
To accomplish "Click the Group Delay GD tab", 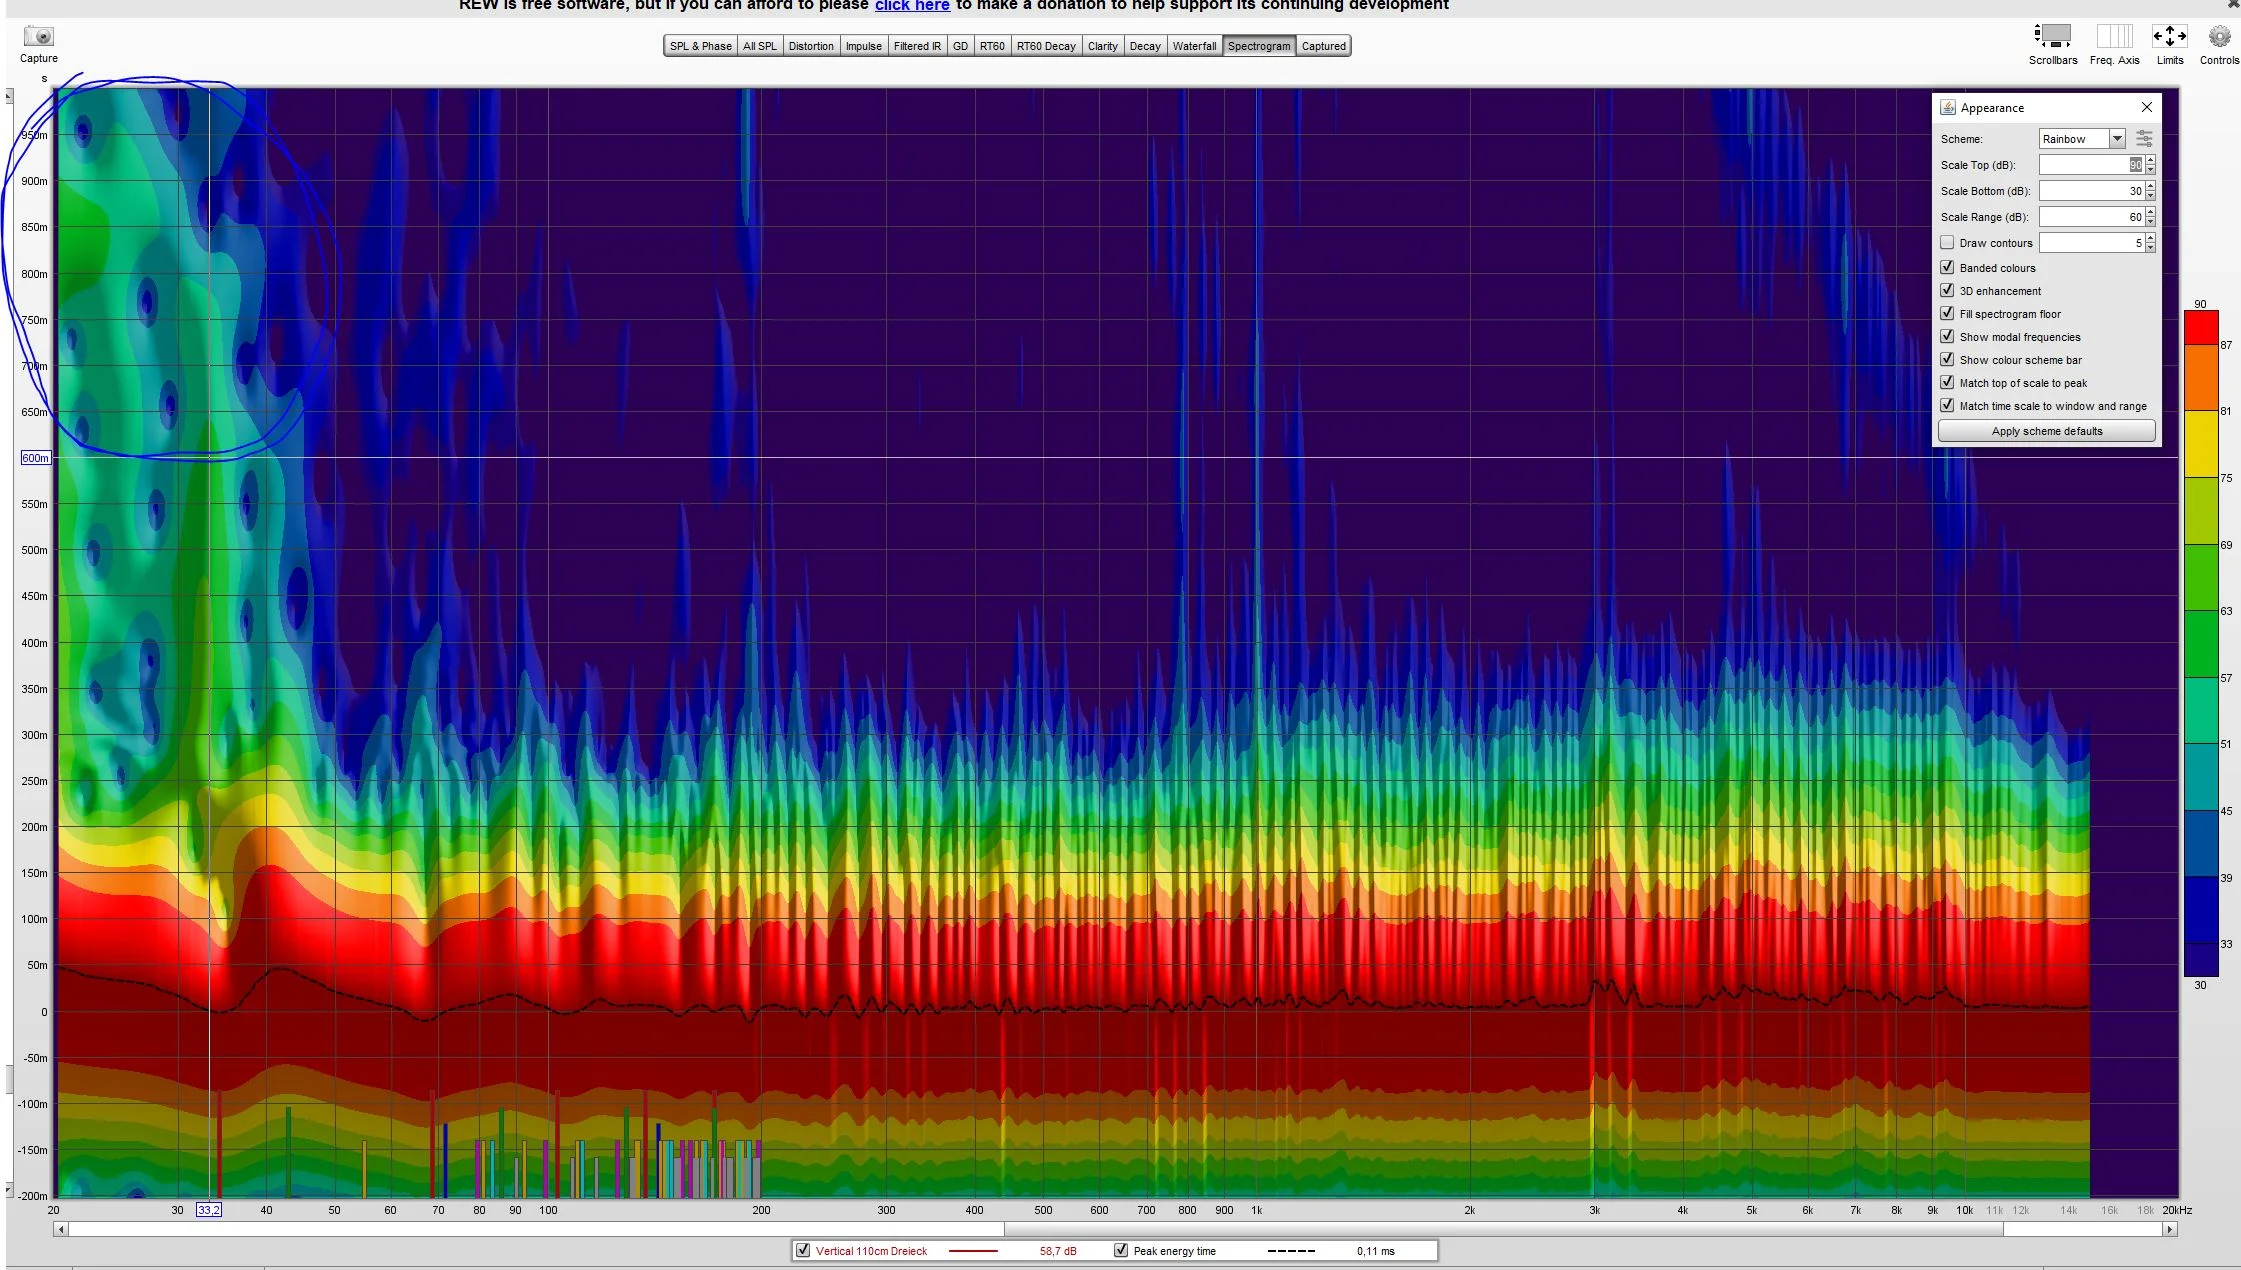I will pos(960,46).
